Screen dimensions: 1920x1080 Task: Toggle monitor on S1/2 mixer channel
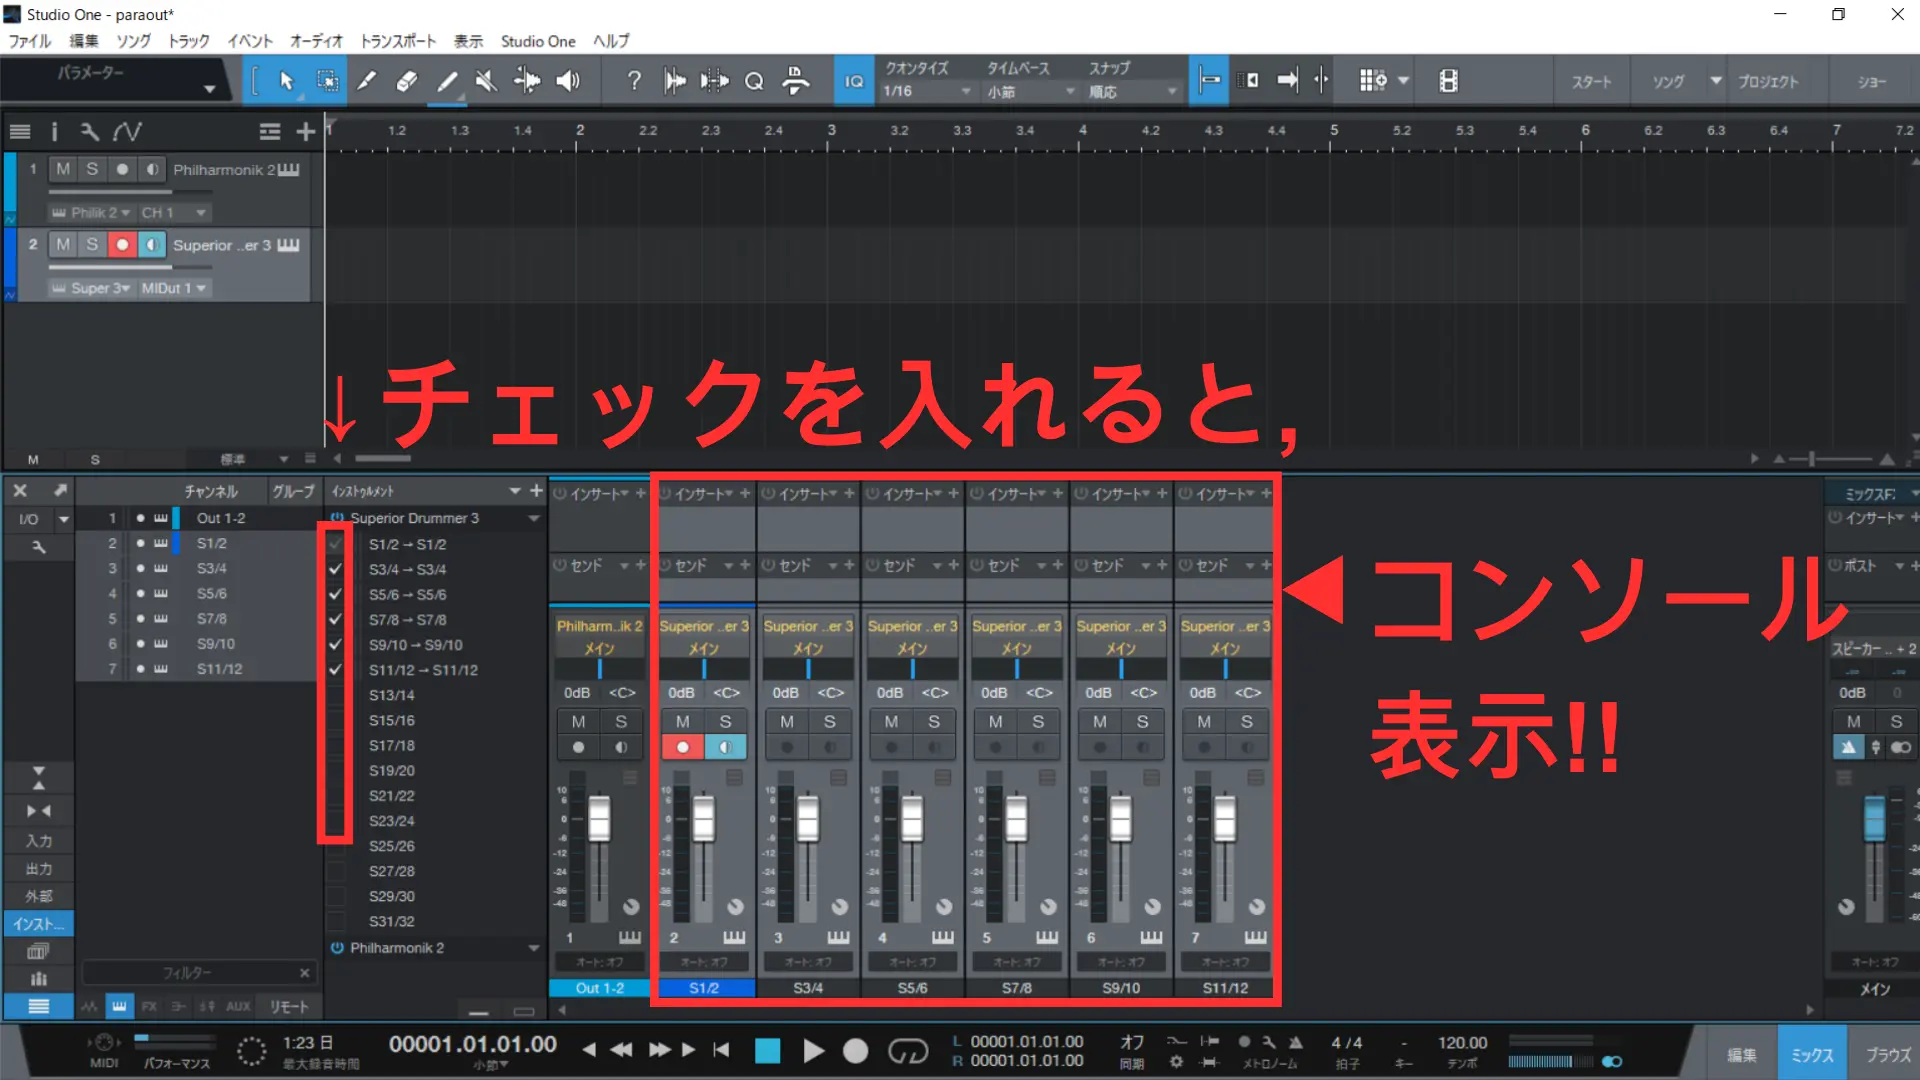click(x=725, y=747)
